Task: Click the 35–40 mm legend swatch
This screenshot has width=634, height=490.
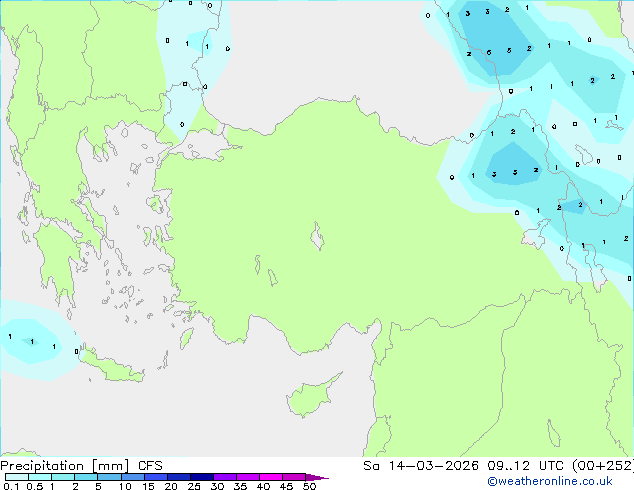Action: pos(248,477)
